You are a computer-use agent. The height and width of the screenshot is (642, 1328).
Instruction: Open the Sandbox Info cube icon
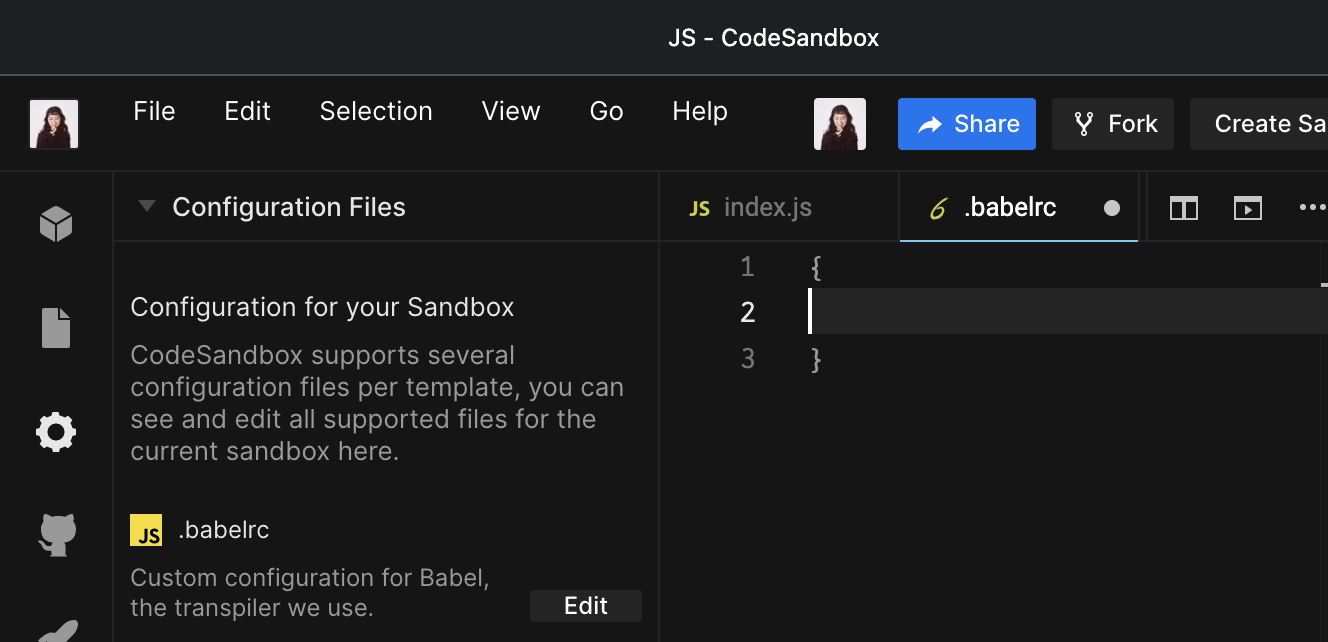(x=56, y=224)
